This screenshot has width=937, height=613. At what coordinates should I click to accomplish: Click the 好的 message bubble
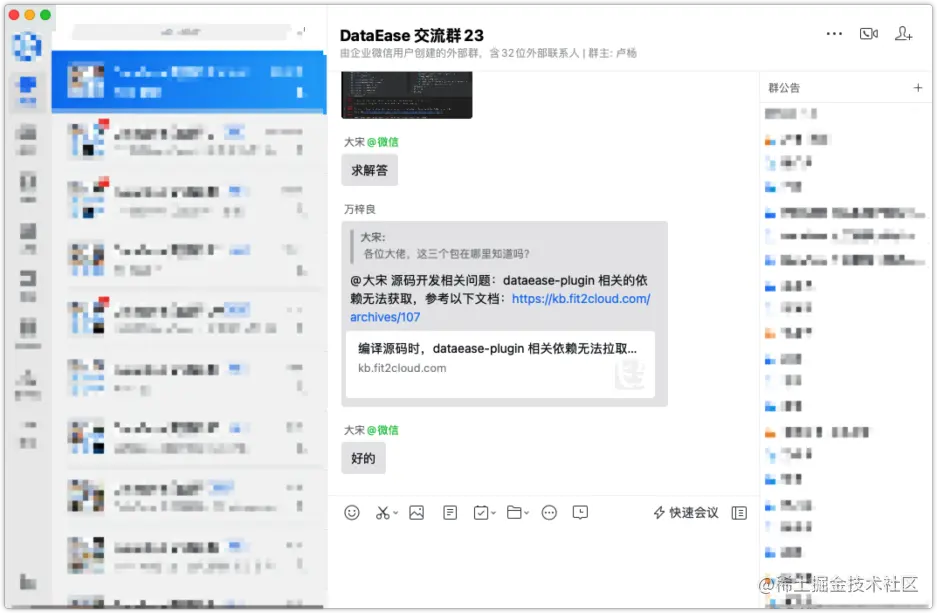363,458
